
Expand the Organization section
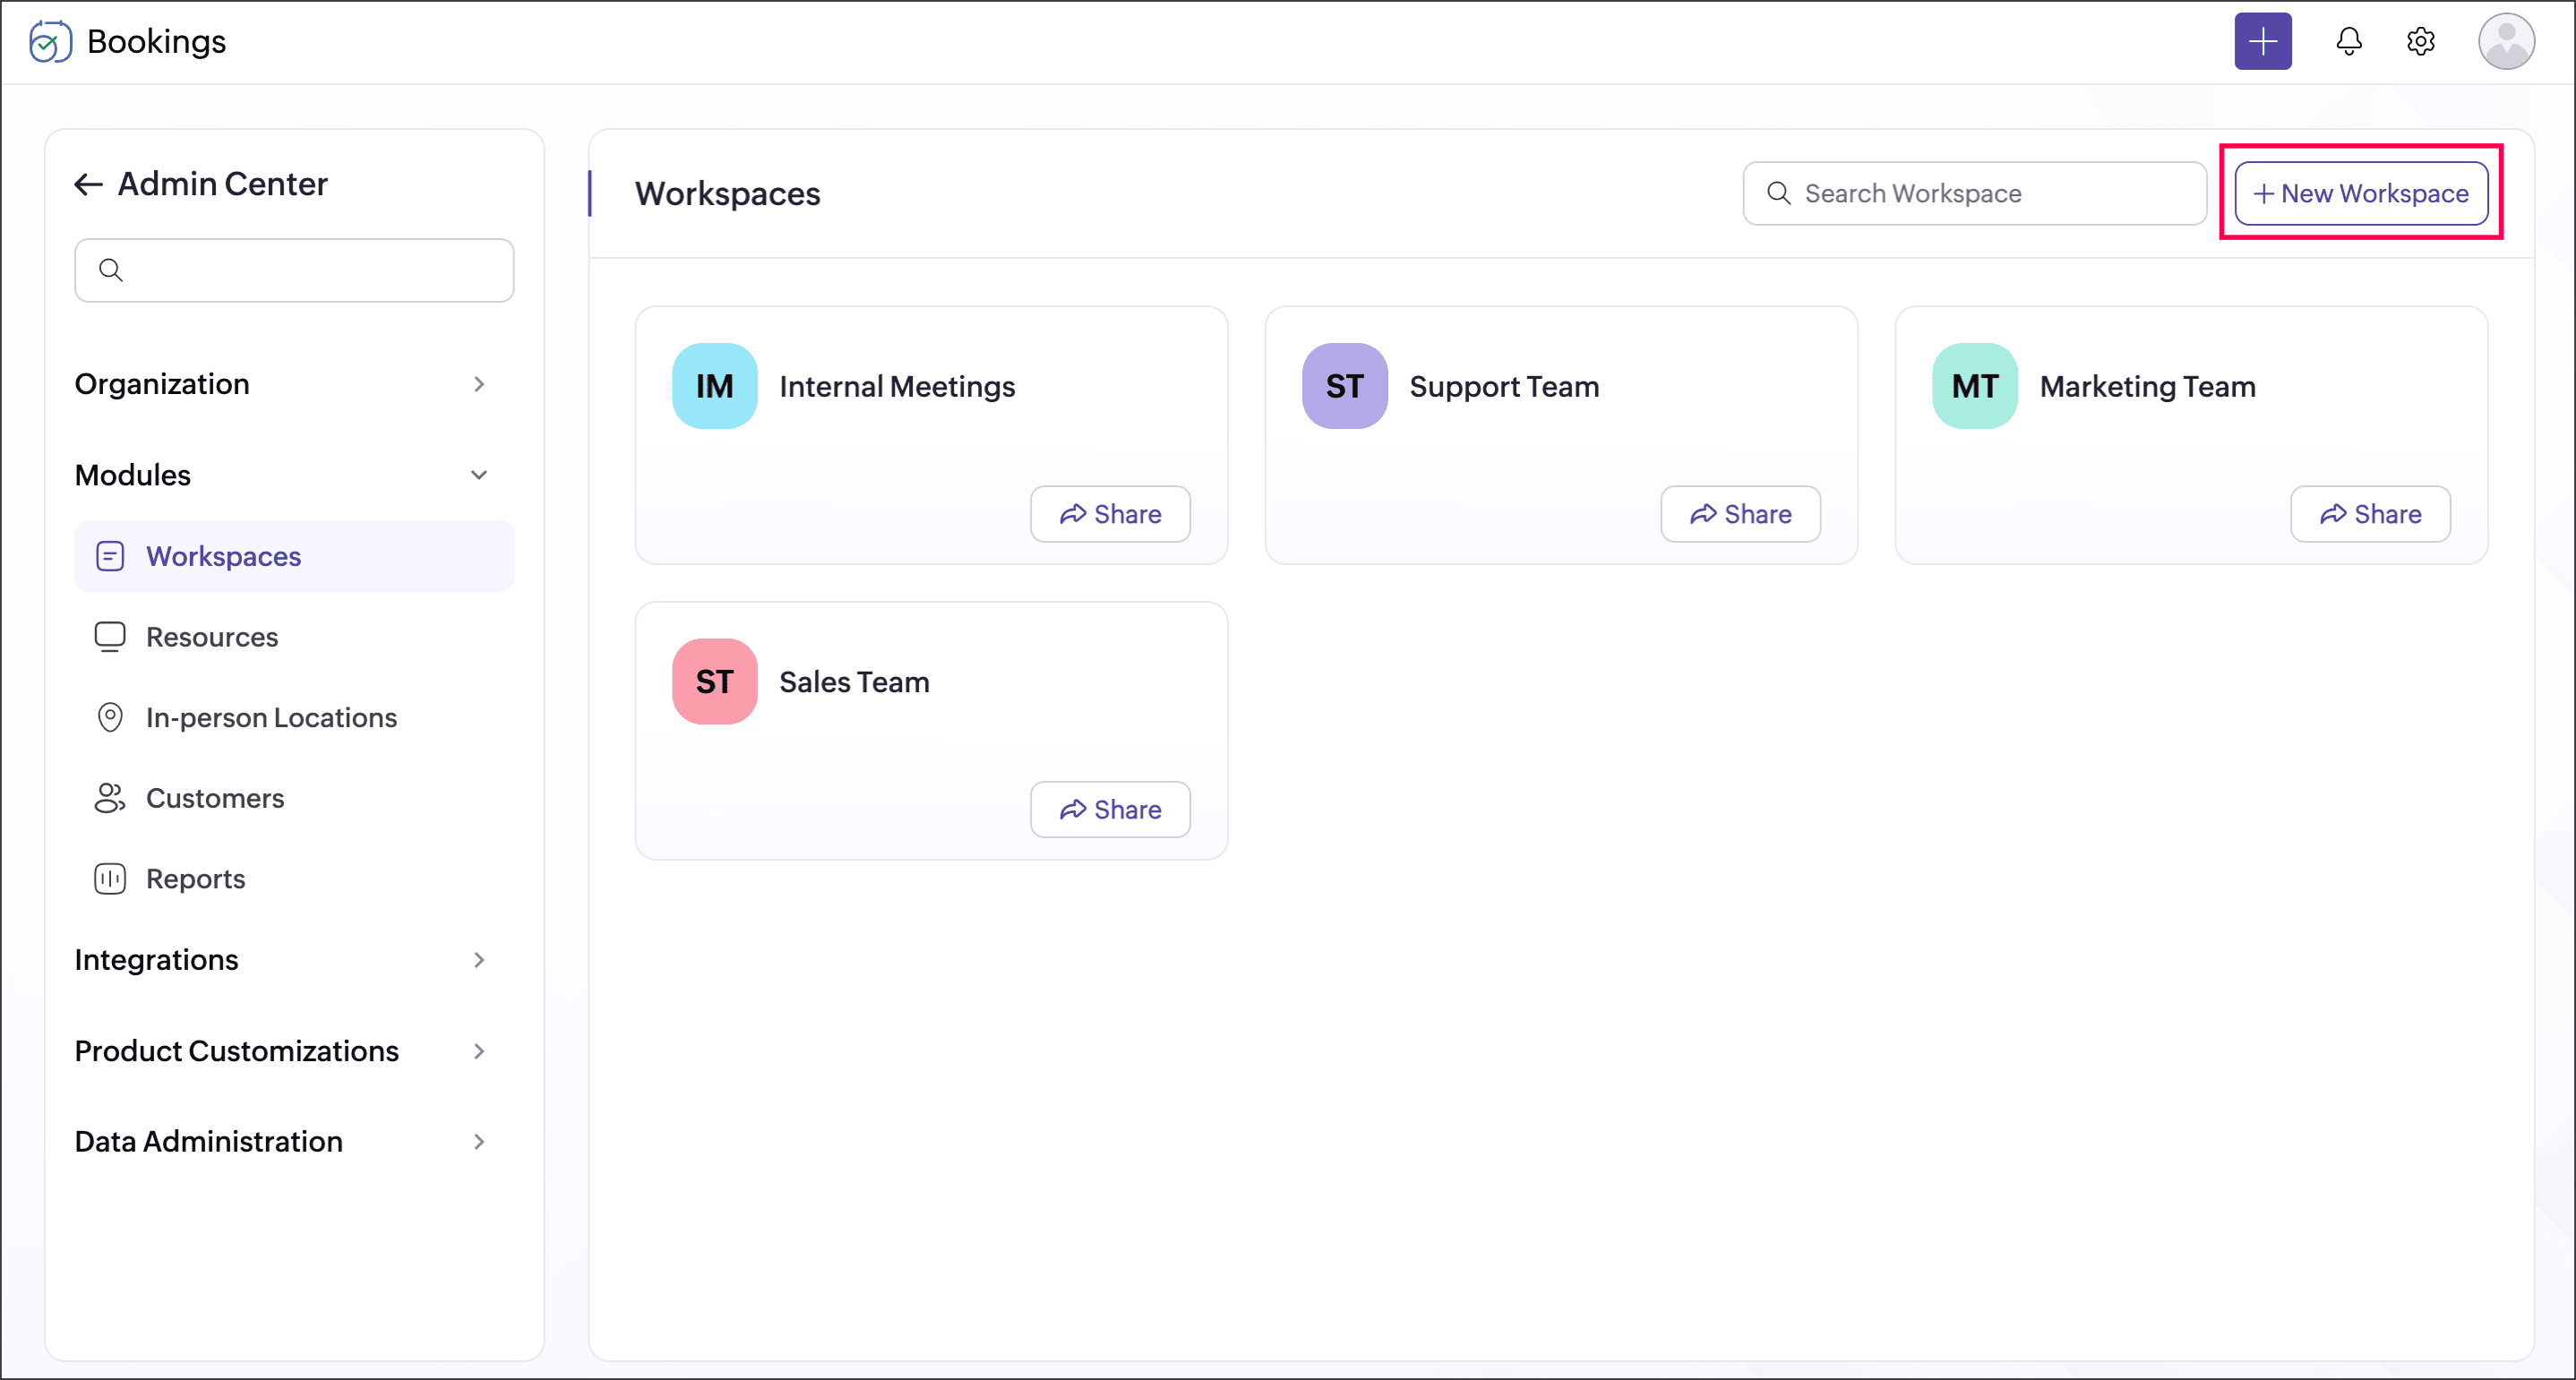pos(479,384)
